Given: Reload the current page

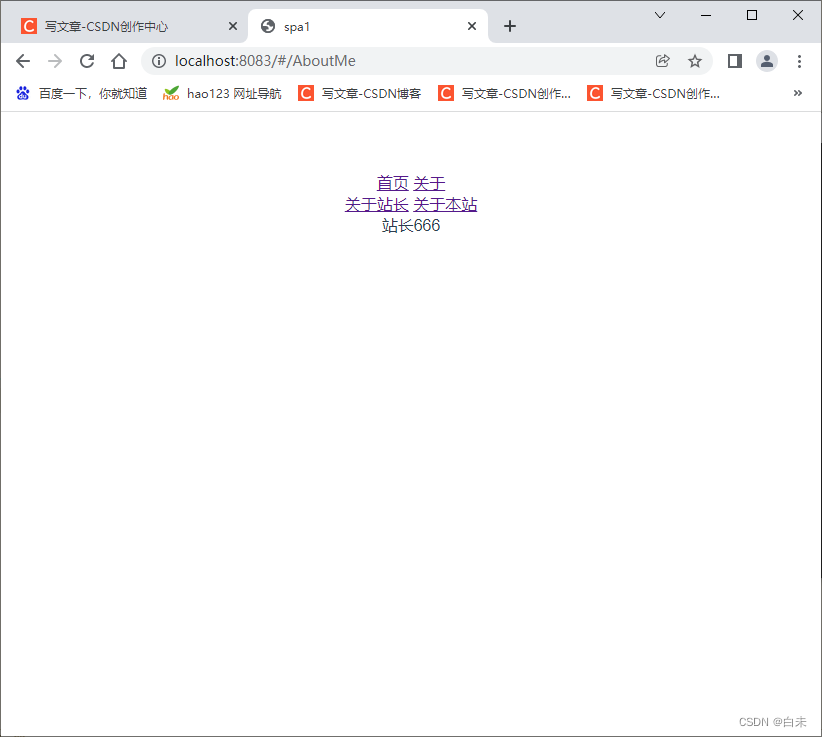Looking at the screenshot, I should pyautogui.click(x=87, y=61).
